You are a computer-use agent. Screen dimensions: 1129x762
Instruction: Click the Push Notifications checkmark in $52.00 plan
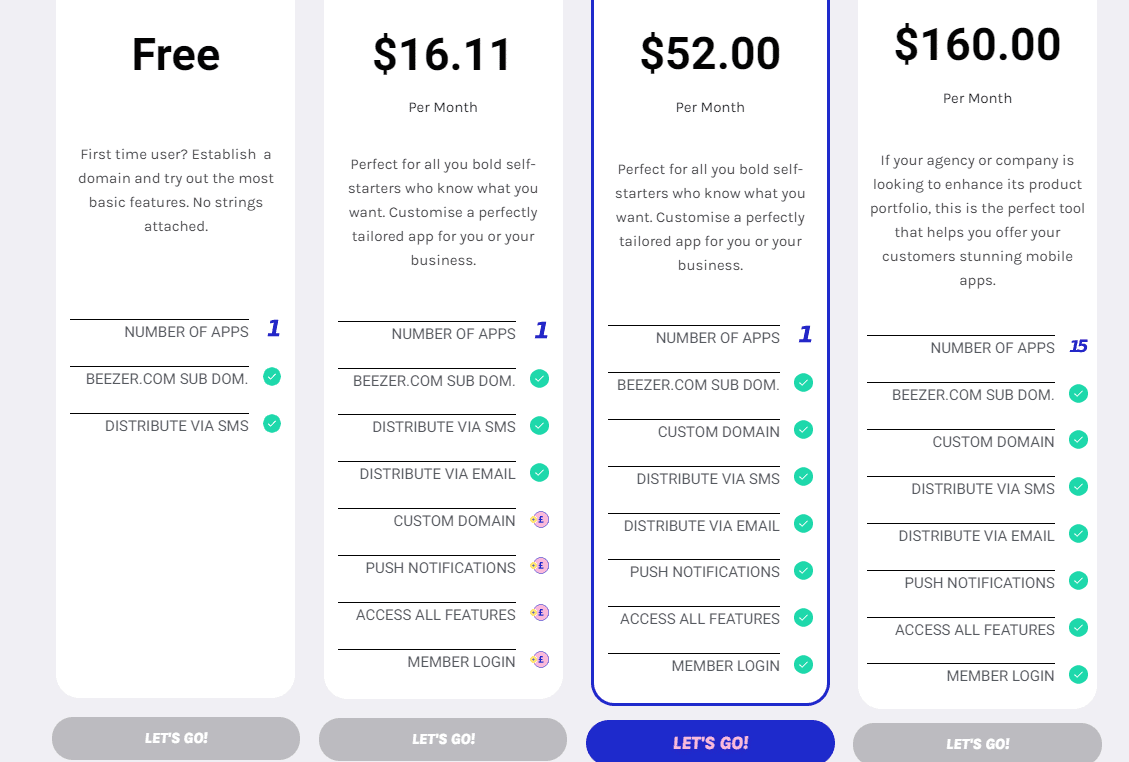pyautogui.click(x=803, y=570)
